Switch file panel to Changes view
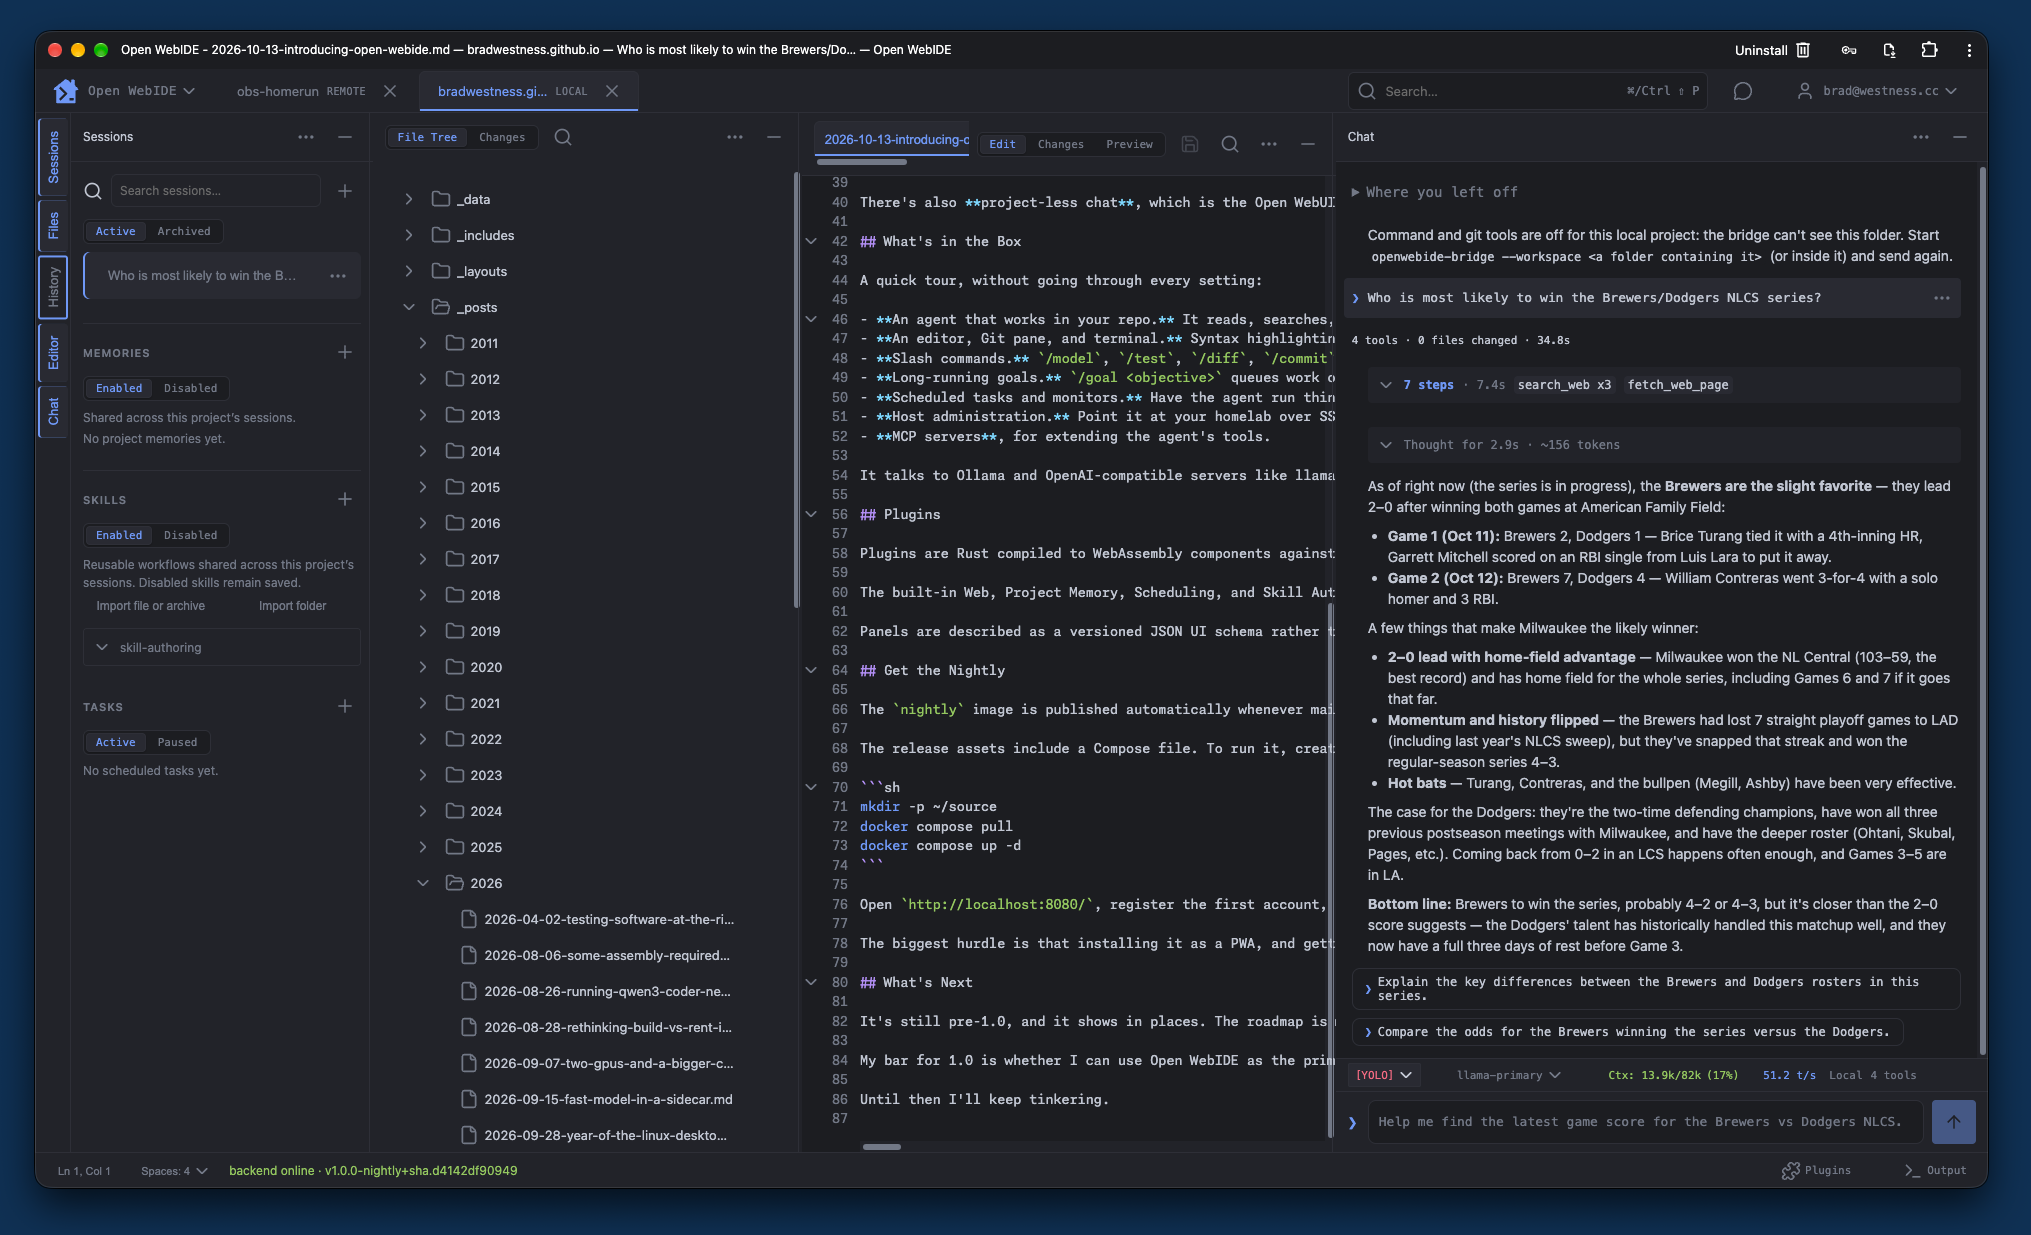 point(502,137)
